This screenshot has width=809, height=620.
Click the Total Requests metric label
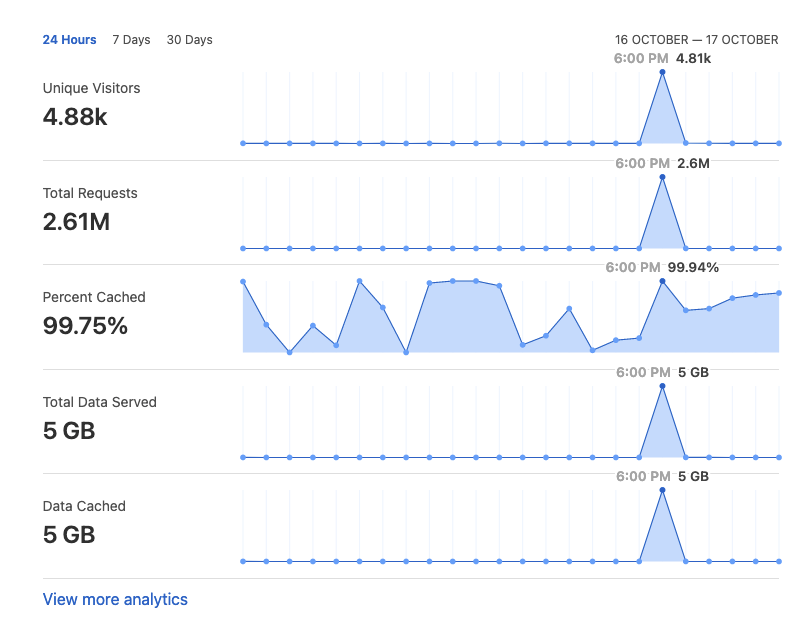coord(90,193)
